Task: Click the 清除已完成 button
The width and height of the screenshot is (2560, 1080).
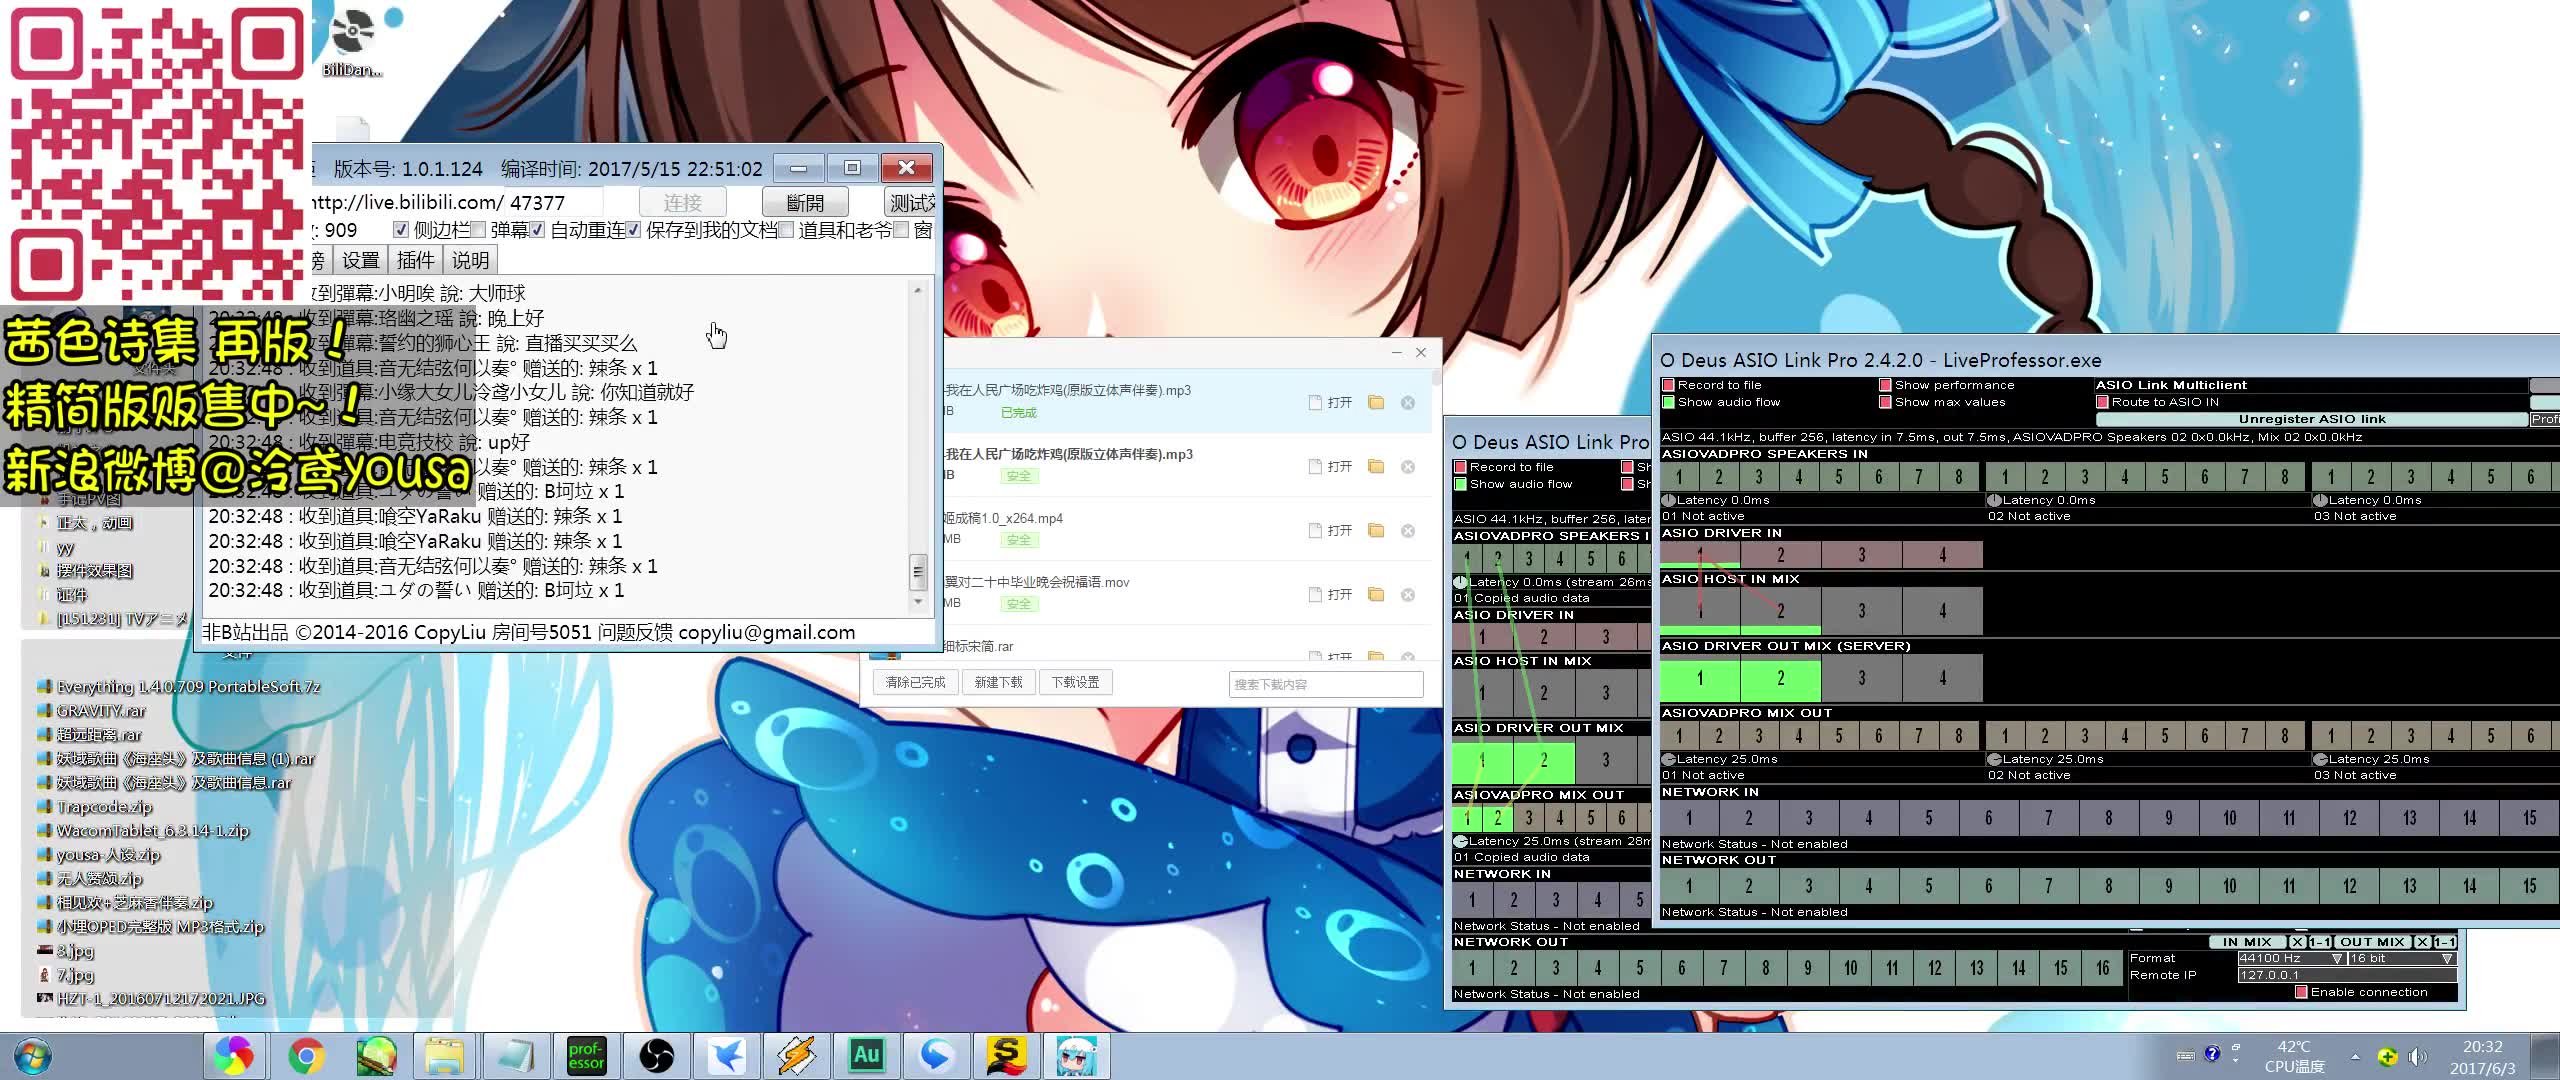Action: [915, 682]
